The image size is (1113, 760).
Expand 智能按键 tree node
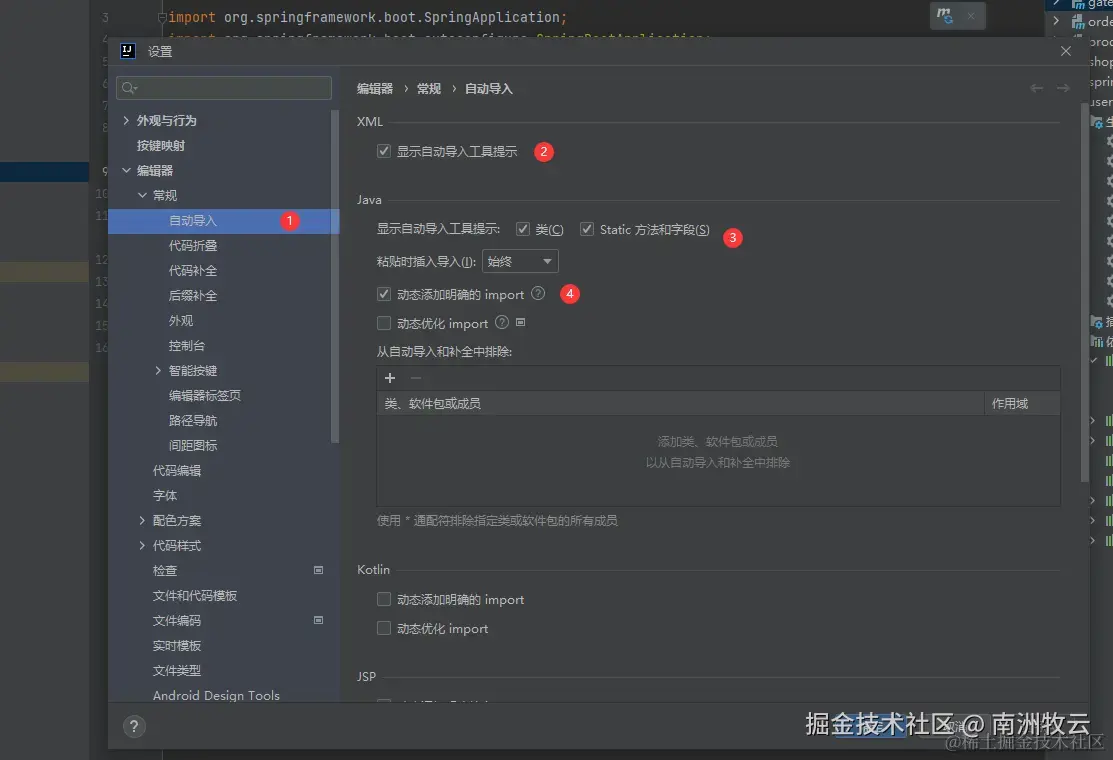pos(158,370)
